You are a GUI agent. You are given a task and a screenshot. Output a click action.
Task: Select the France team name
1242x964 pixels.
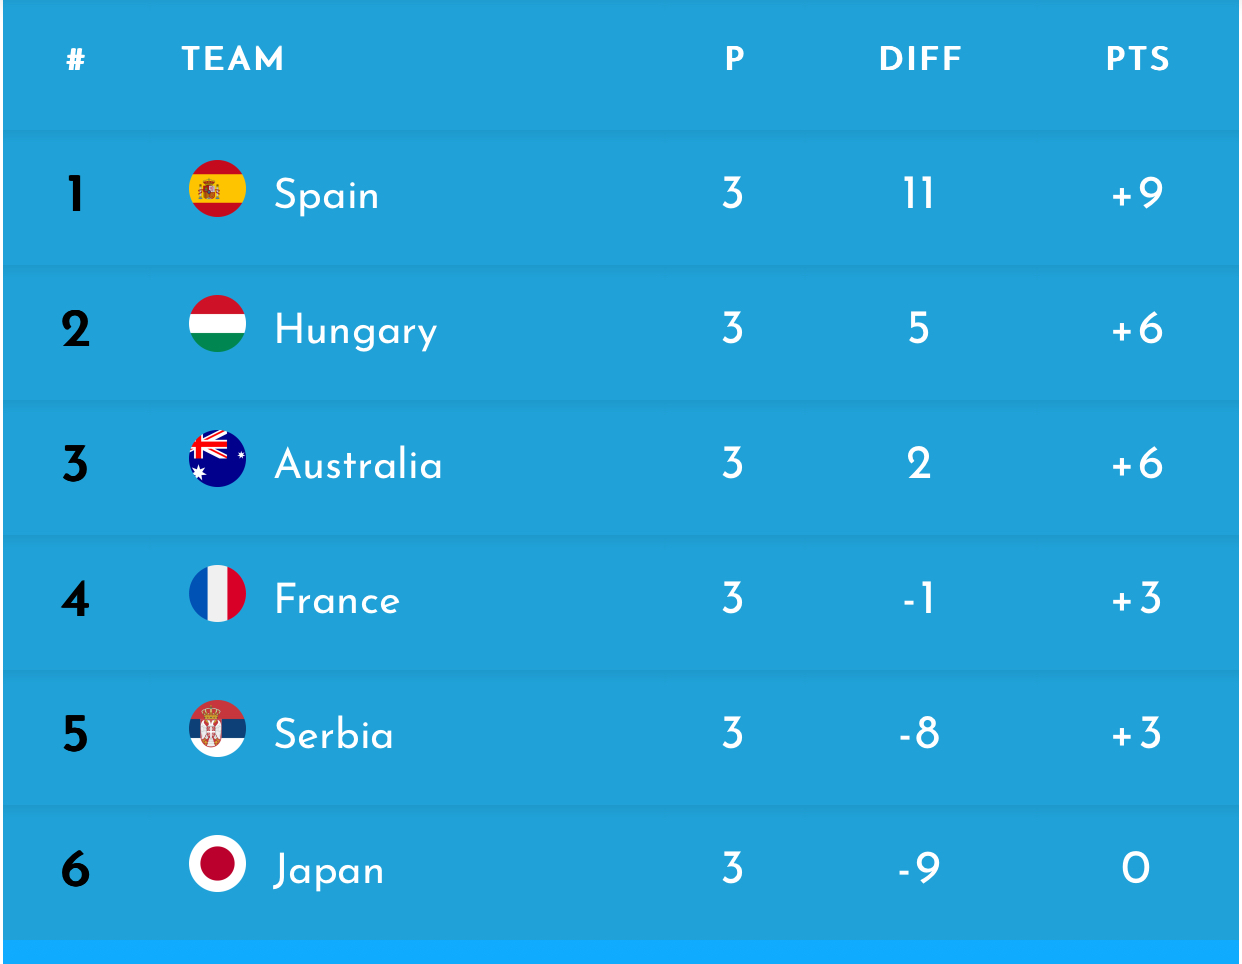point(337,599)
